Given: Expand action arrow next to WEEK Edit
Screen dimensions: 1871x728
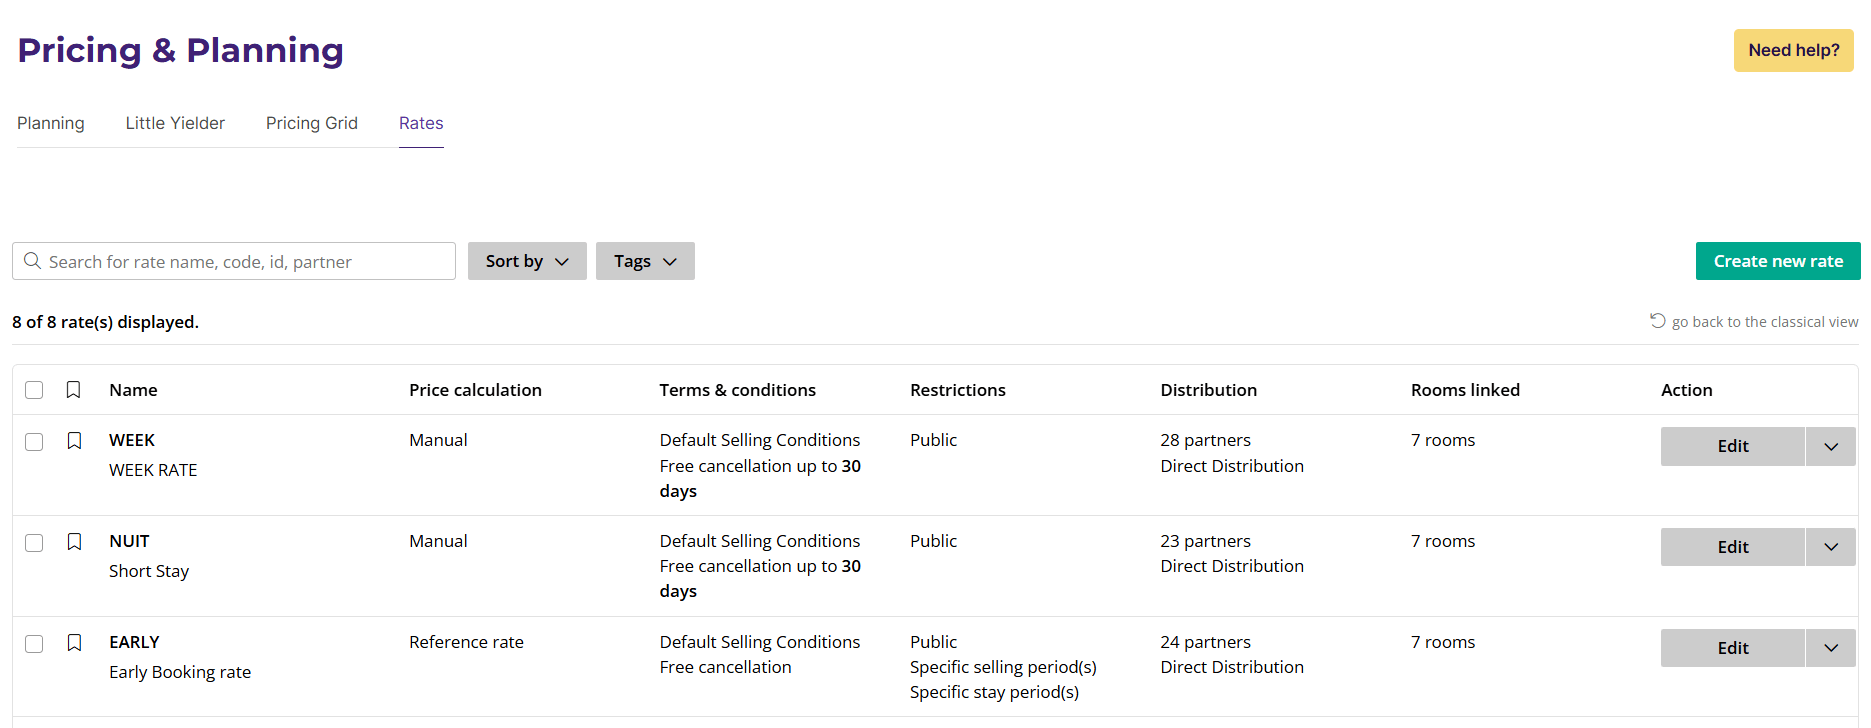Looking at the screenshot, I should click(1830, 447).
